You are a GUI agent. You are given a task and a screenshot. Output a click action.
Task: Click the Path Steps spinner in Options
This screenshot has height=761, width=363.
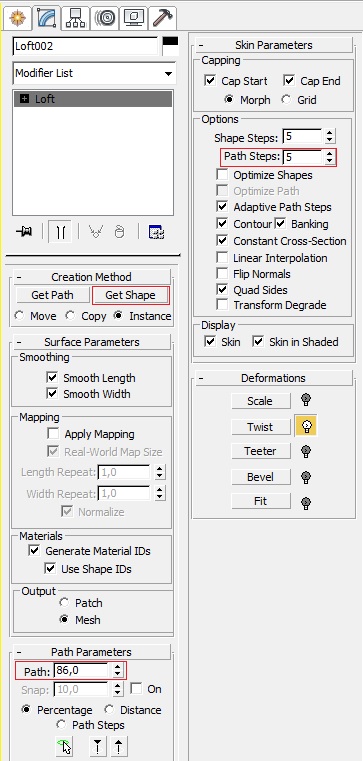330,157
